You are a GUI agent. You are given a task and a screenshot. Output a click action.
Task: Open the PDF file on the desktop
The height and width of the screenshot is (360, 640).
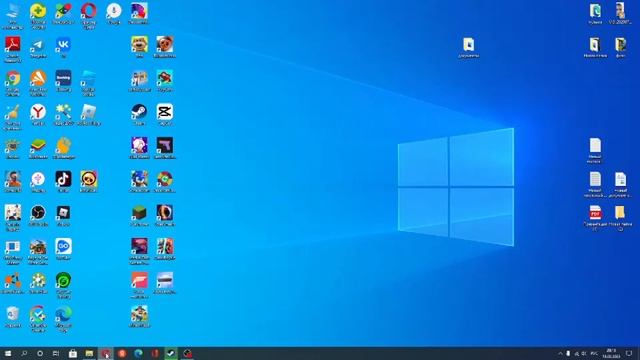[595, 218]
